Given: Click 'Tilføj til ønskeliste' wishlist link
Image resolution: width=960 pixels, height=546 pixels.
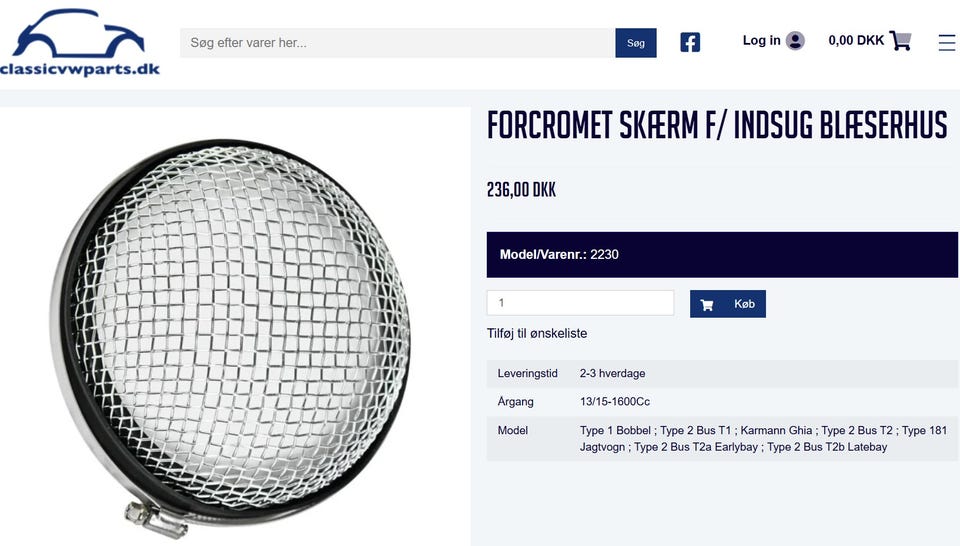Looking at the screenshot, I should (x=537, y=334).
